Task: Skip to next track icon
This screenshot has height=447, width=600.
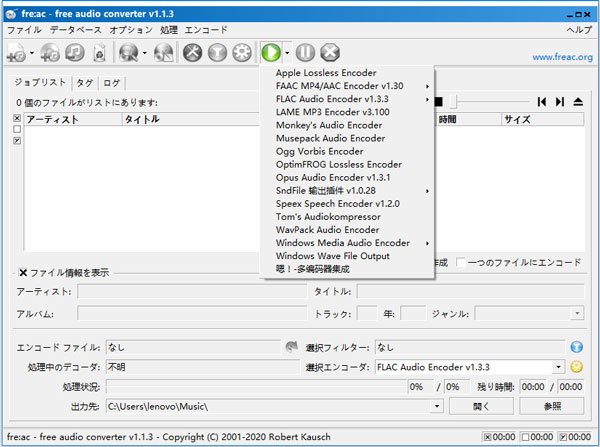Action: 560,102
